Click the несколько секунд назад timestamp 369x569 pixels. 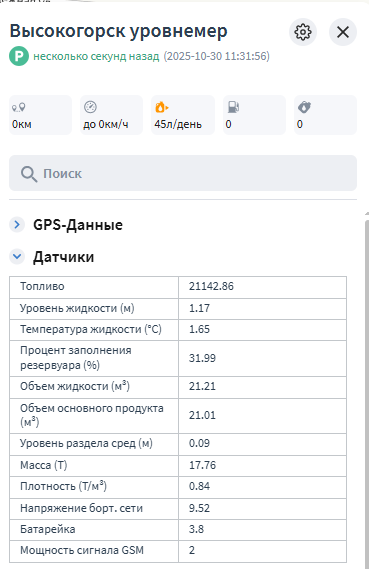[x=96, y=56]
